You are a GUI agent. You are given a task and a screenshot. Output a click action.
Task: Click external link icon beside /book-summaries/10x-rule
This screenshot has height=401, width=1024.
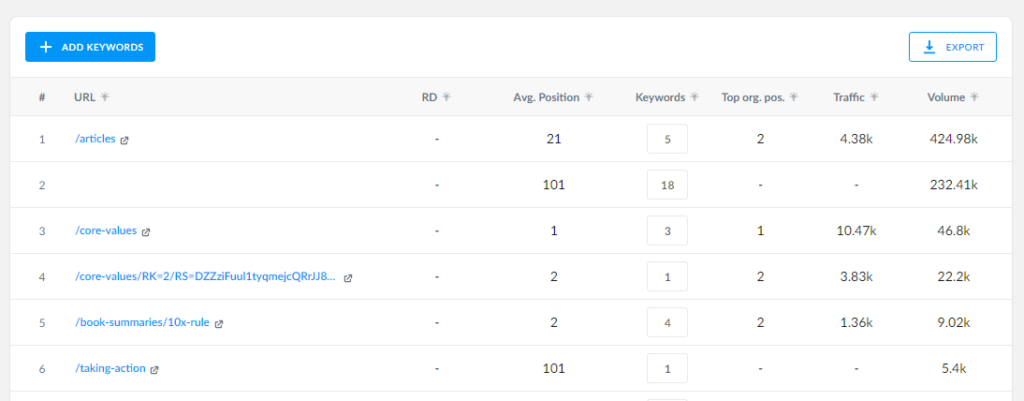pyautogui.click(x=219, y=324)
